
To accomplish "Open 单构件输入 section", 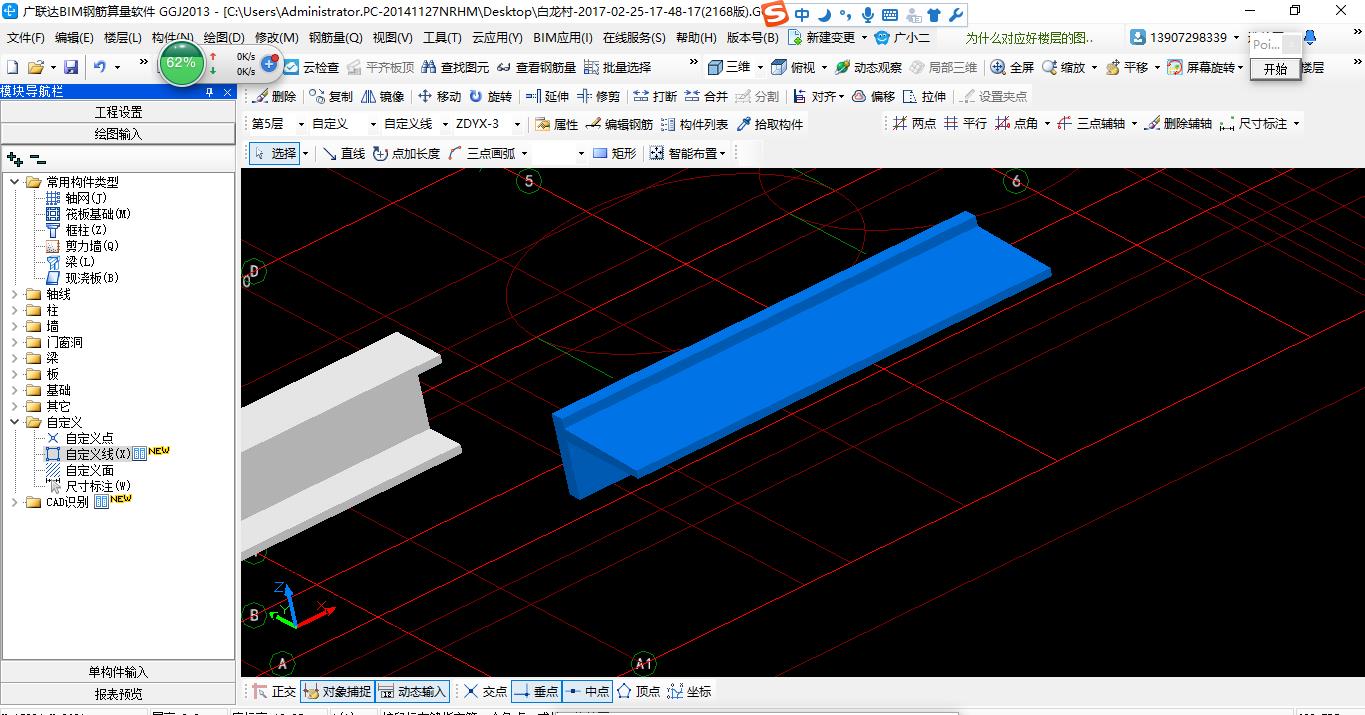I will [x=118, y=672].
